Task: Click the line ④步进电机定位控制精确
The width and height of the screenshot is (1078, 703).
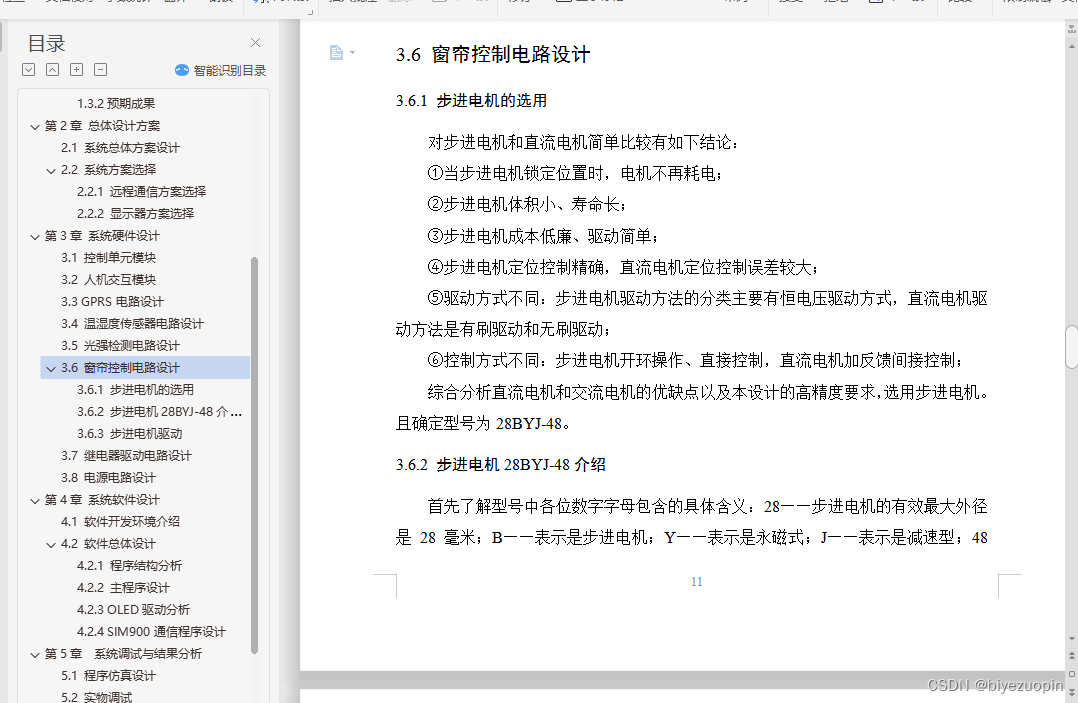Action: [x=623, y=267]
